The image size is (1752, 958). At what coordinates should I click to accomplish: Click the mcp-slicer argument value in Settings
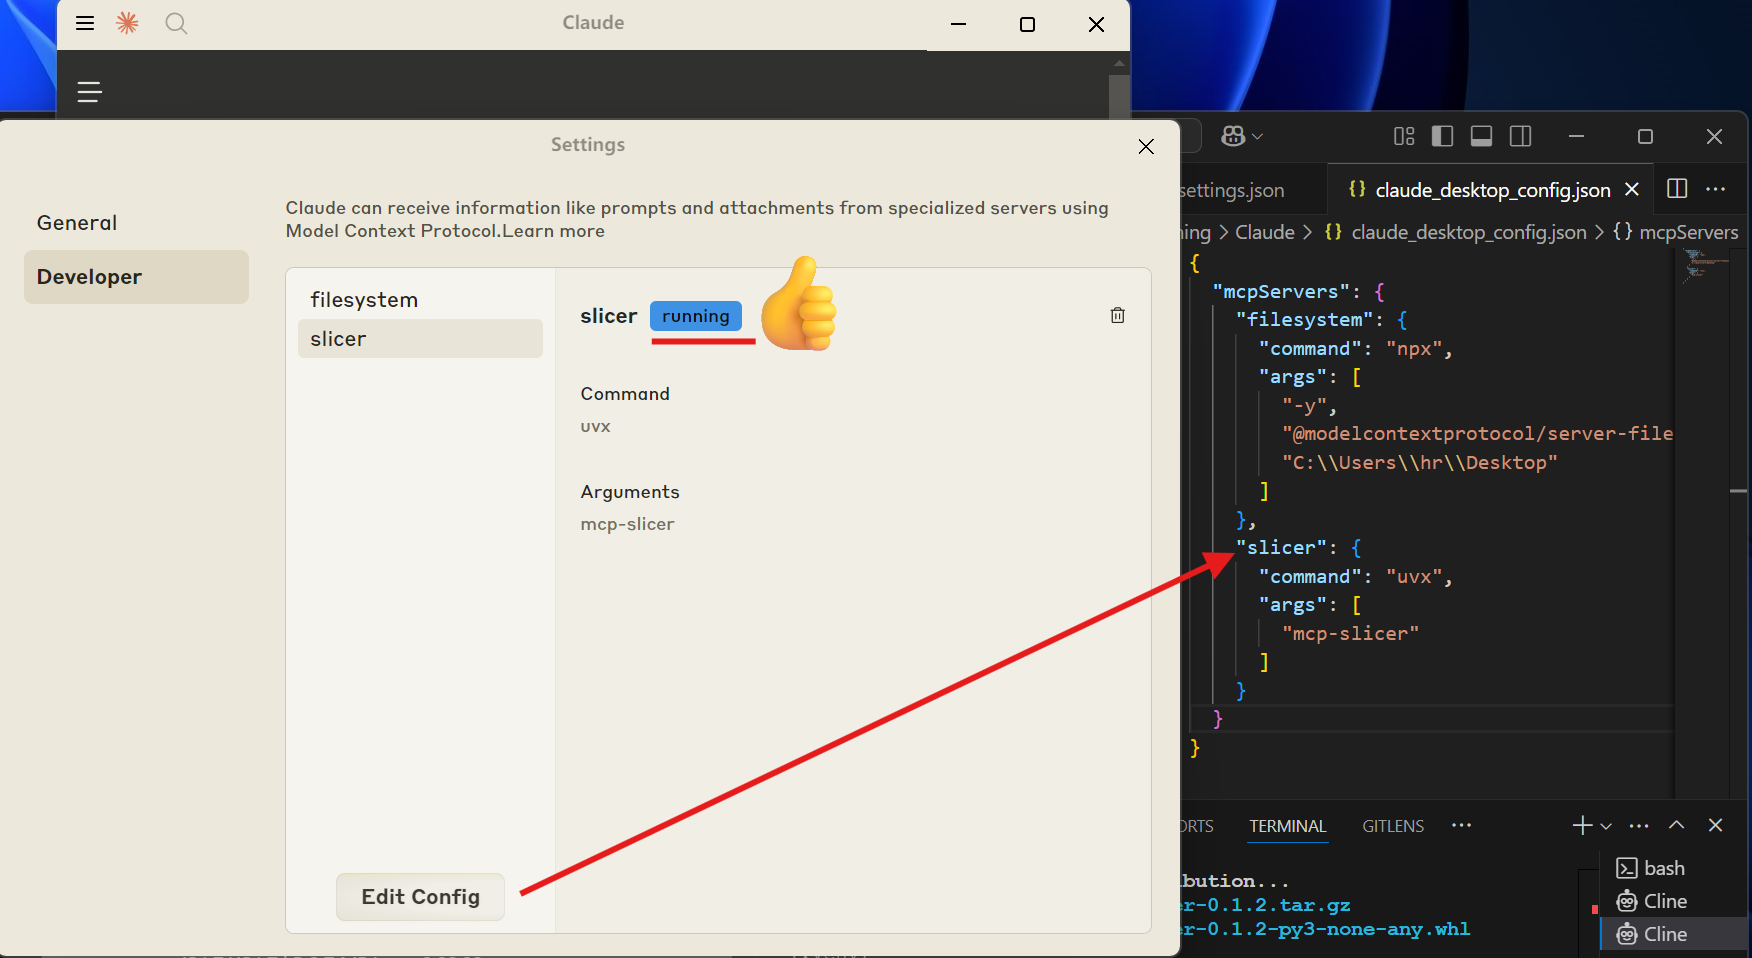[x=627, y=524]
